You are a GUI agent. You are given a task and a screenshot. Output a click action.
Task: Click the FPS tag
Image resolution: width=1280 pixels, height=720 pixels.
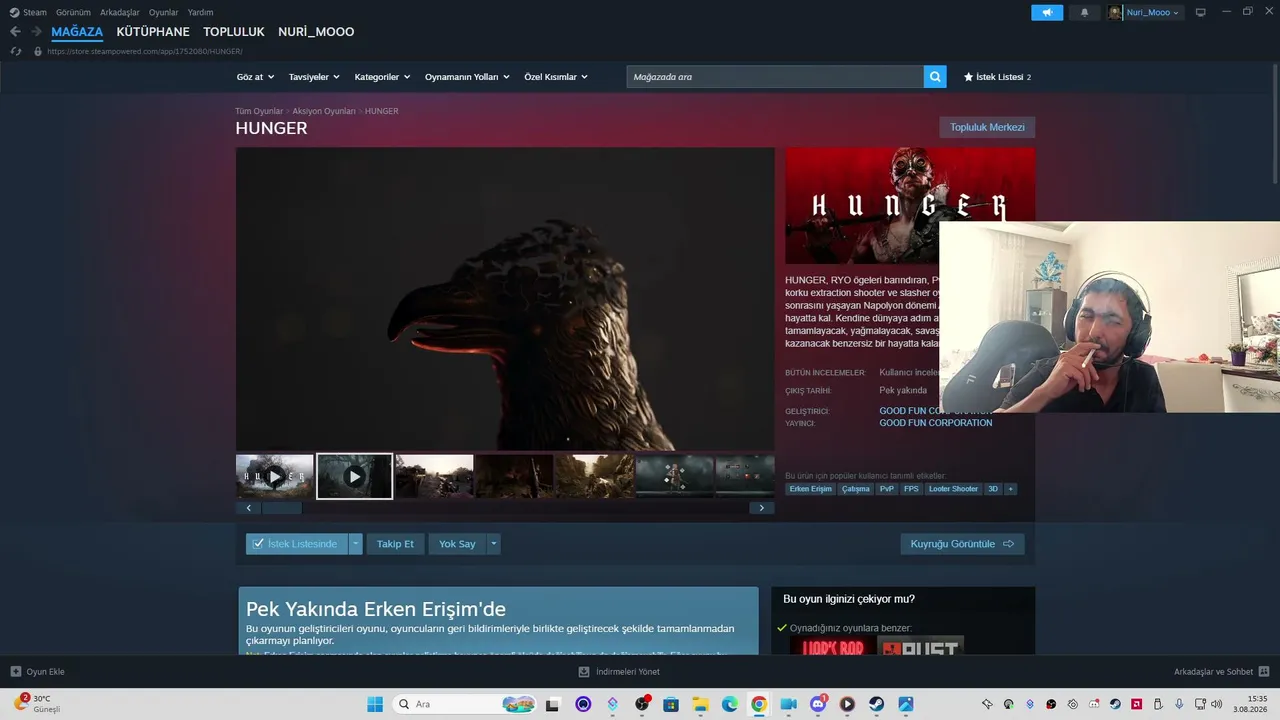[911, 489]
